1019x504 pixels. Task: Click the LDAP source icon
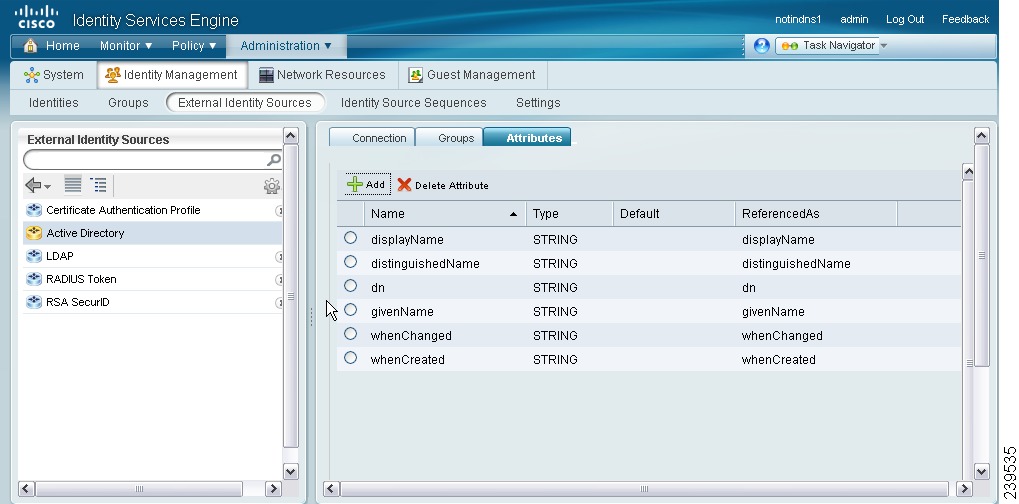(x=34, y=257)
